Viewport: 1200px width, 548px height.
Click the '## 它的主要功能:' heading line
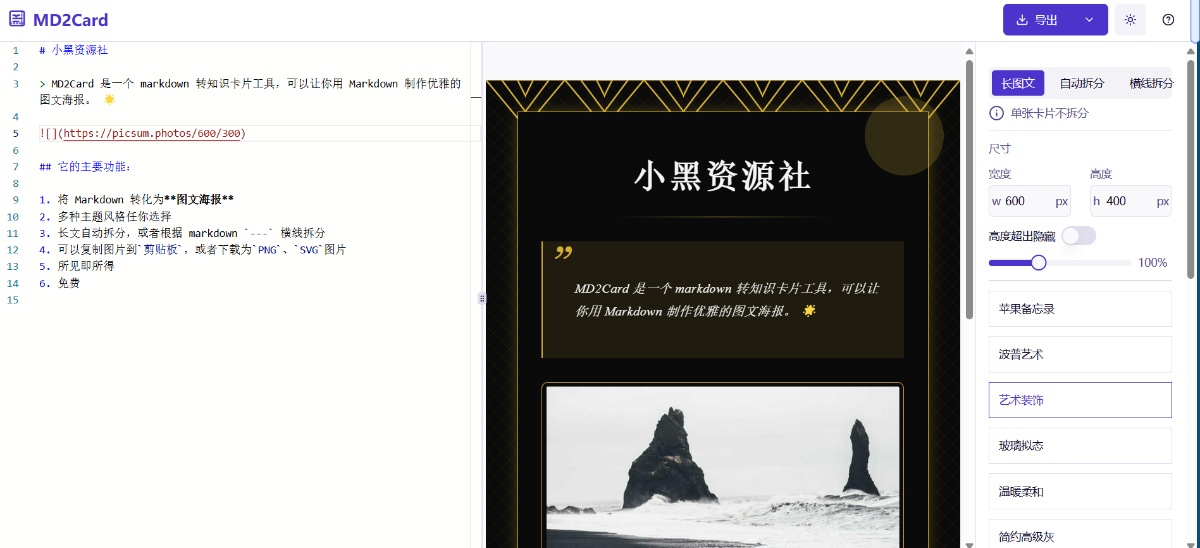[x=86, y=167]
